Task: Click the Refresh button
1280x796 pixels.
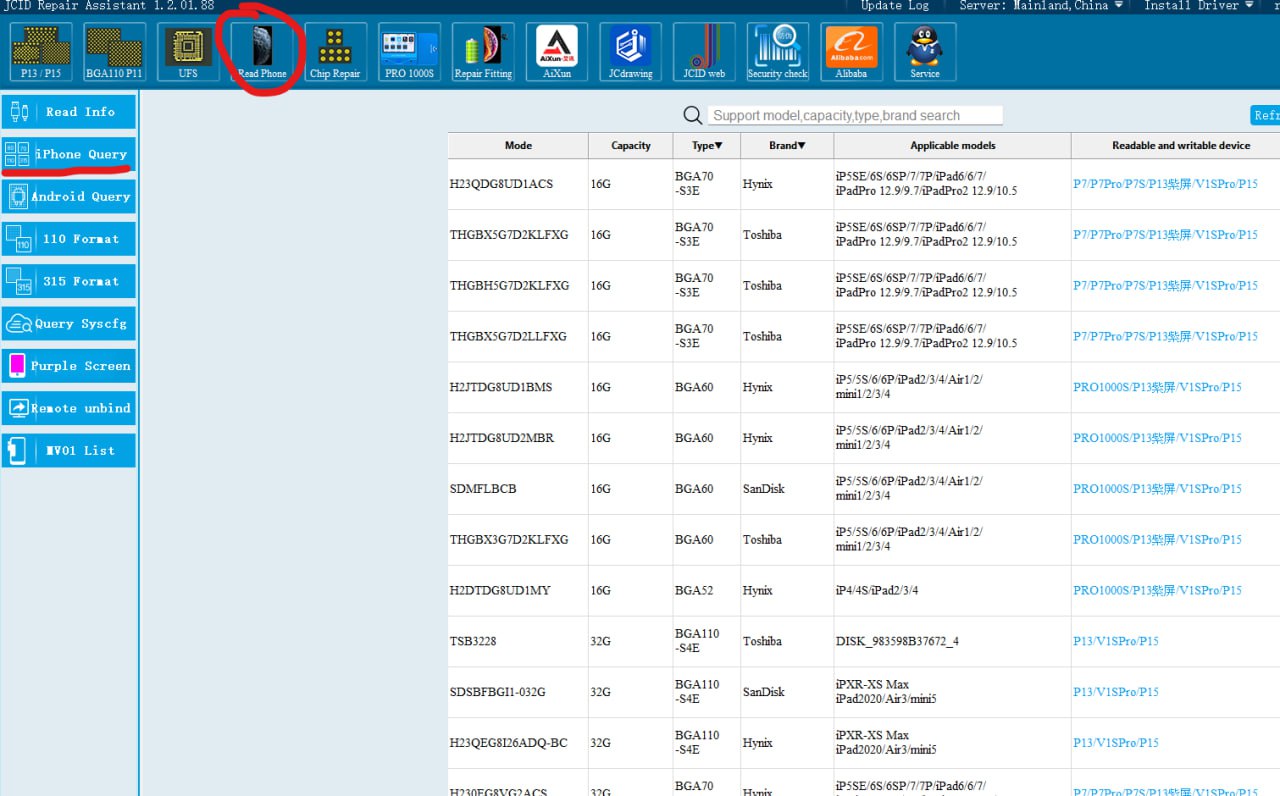Action: pyautogui.click(x=1265, y=115)
